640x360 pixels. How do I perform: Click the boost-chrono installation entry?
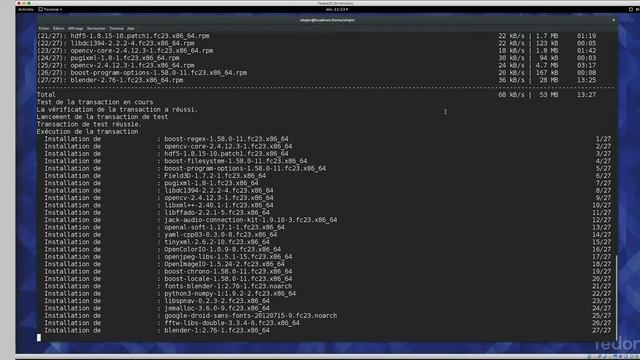(228, 271)
